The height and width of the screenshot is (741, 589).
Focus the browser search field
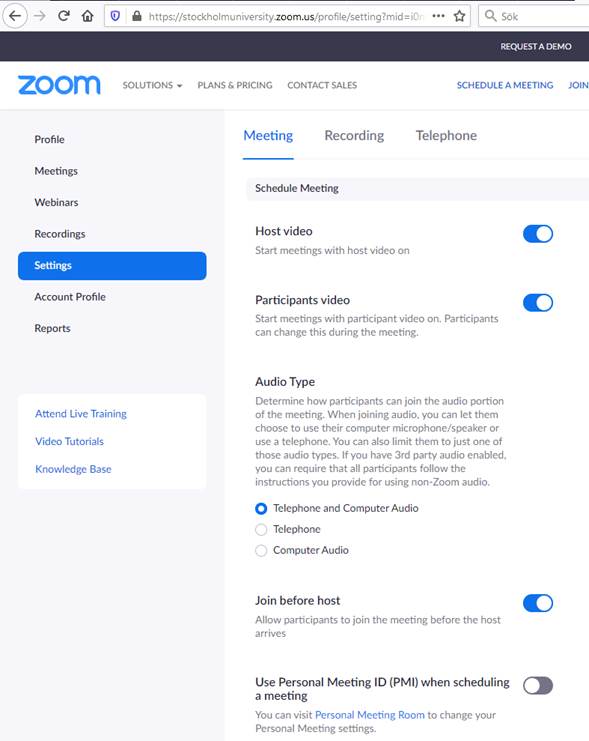[534, 17]
